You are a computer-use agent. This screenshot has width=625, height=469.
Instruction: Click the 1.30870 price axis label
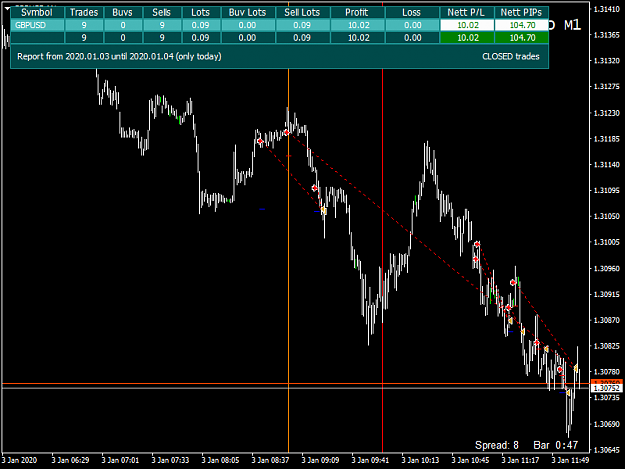tap(606, 320)
